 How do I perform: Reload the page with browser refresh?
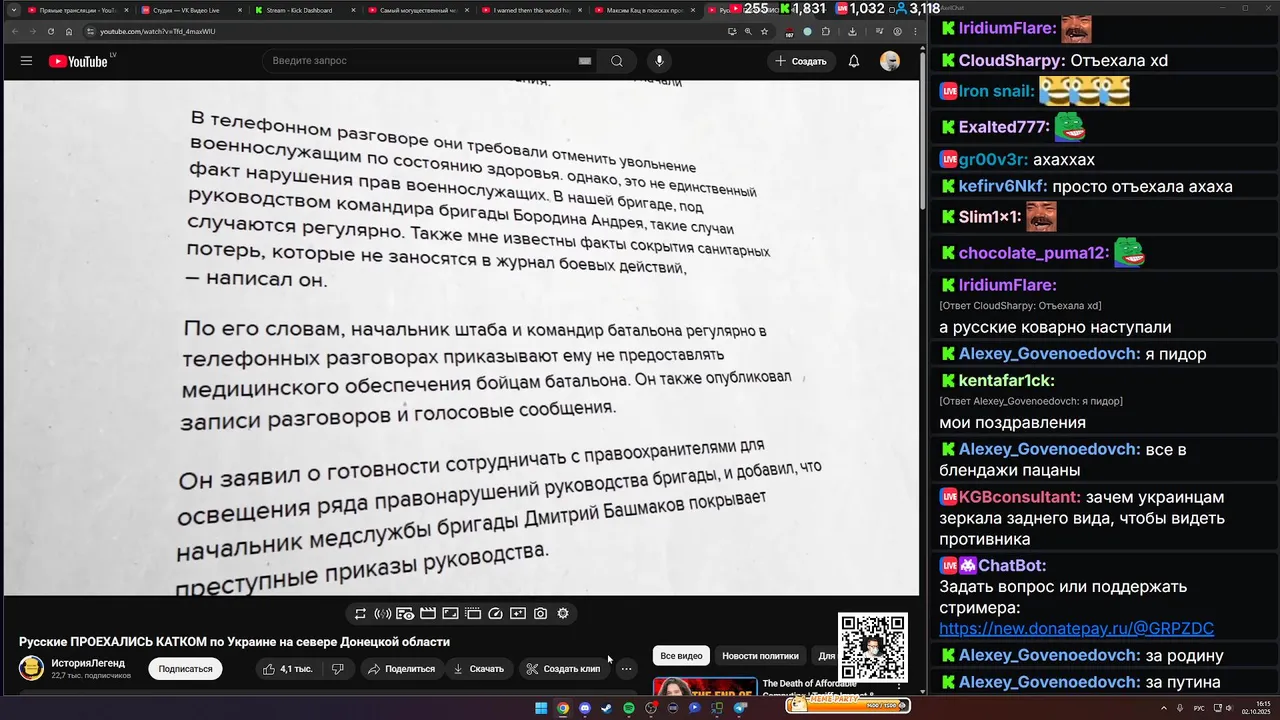tap(51, 31)
